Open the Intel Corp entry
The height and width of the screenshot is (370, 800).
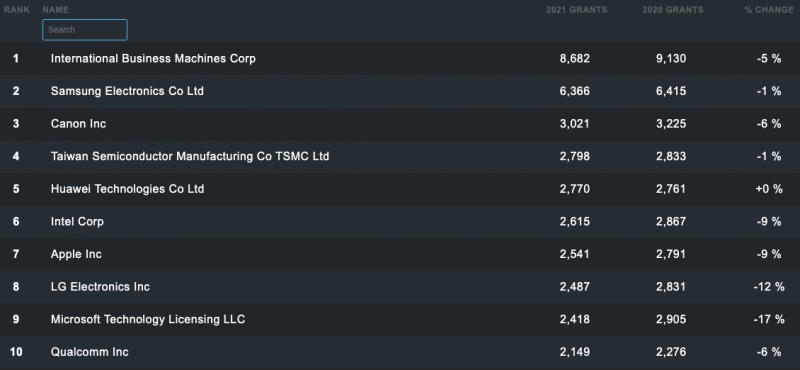[x=77, y=221]
